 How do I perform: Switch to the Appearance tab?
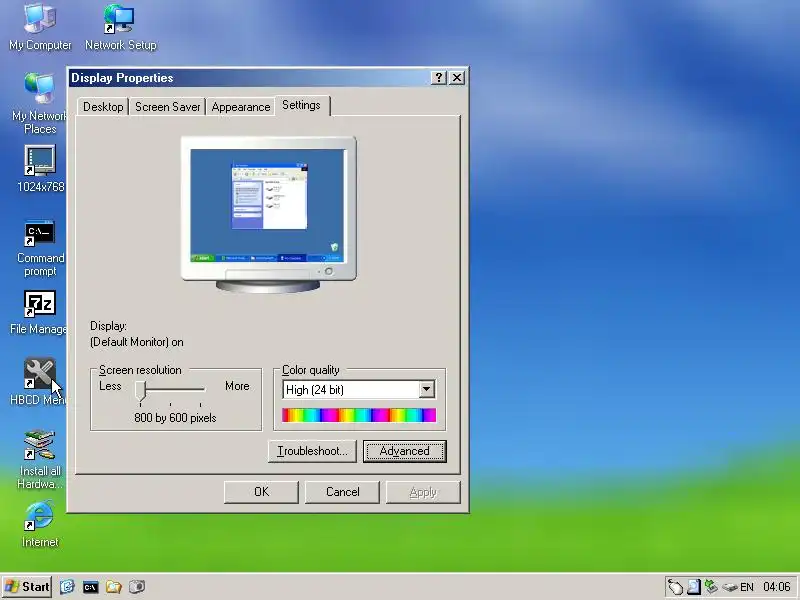(241, 107)
